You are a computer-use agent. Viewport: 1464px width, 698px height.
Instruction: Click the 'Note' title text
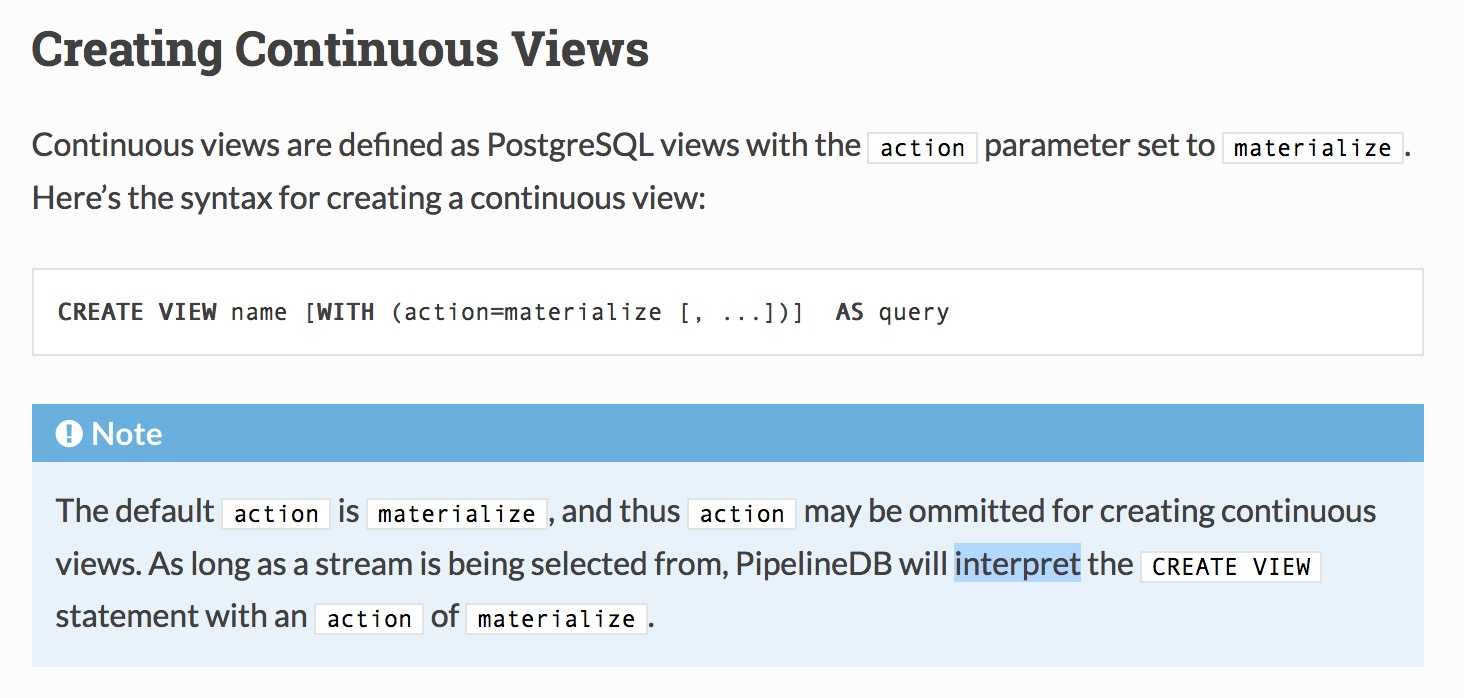127,434
